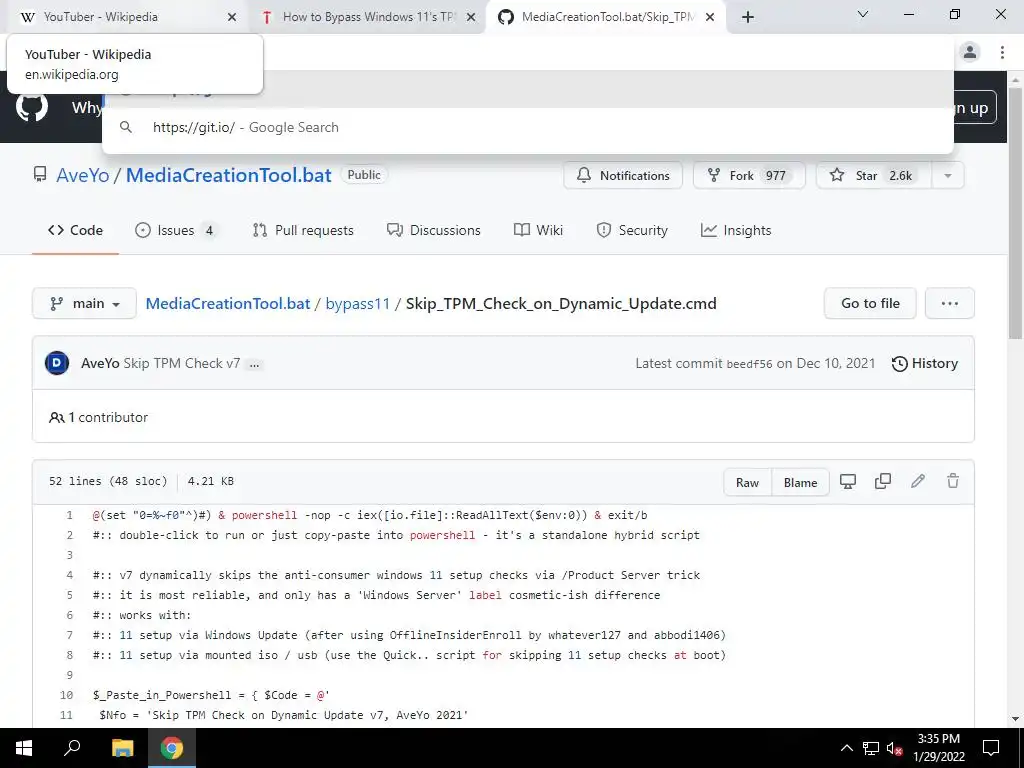Open Action Center notifications icon
Screen dimensions: 1024x768
pos(991,748)
